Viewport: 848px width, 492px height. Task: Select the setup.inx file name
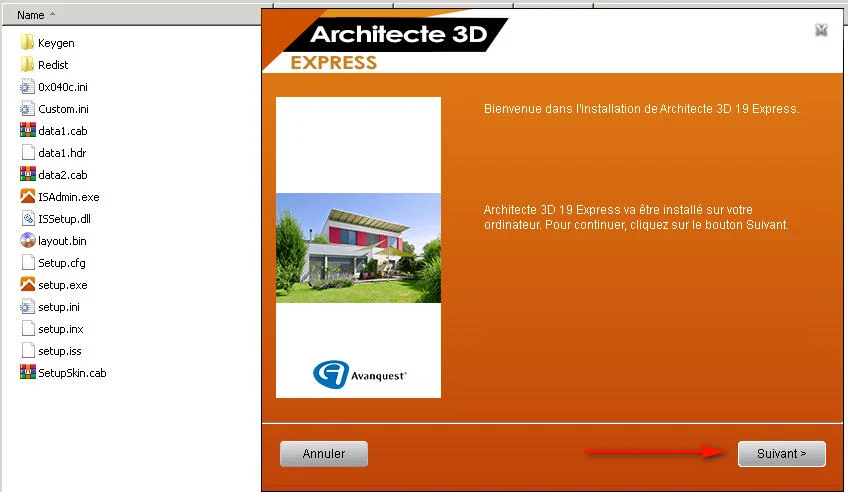(x=61, y=329)
